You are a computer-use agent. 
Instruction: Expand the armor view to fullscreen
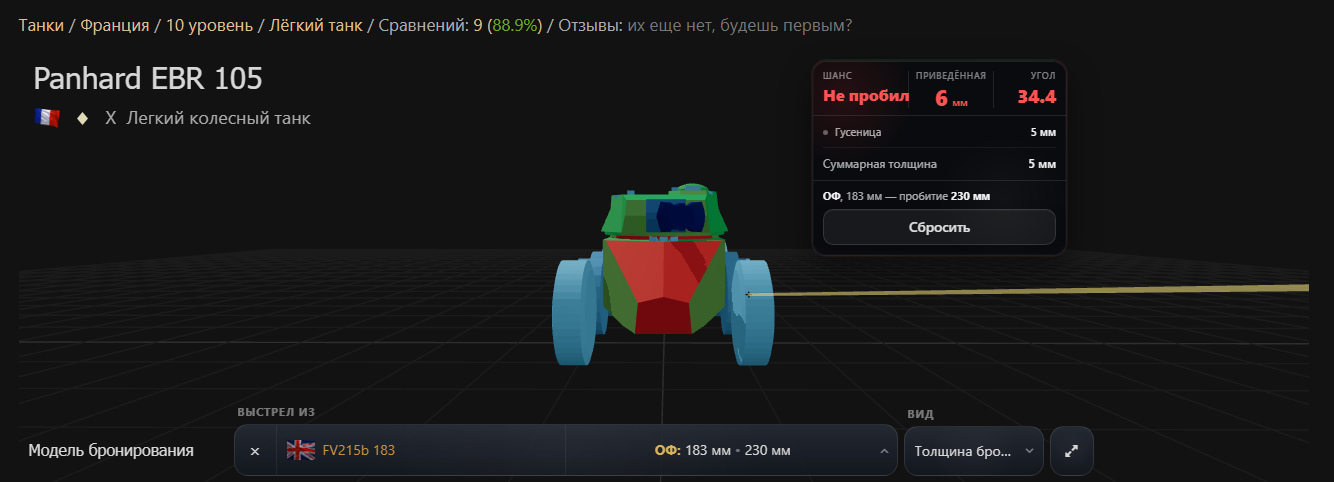point(1072,451)
